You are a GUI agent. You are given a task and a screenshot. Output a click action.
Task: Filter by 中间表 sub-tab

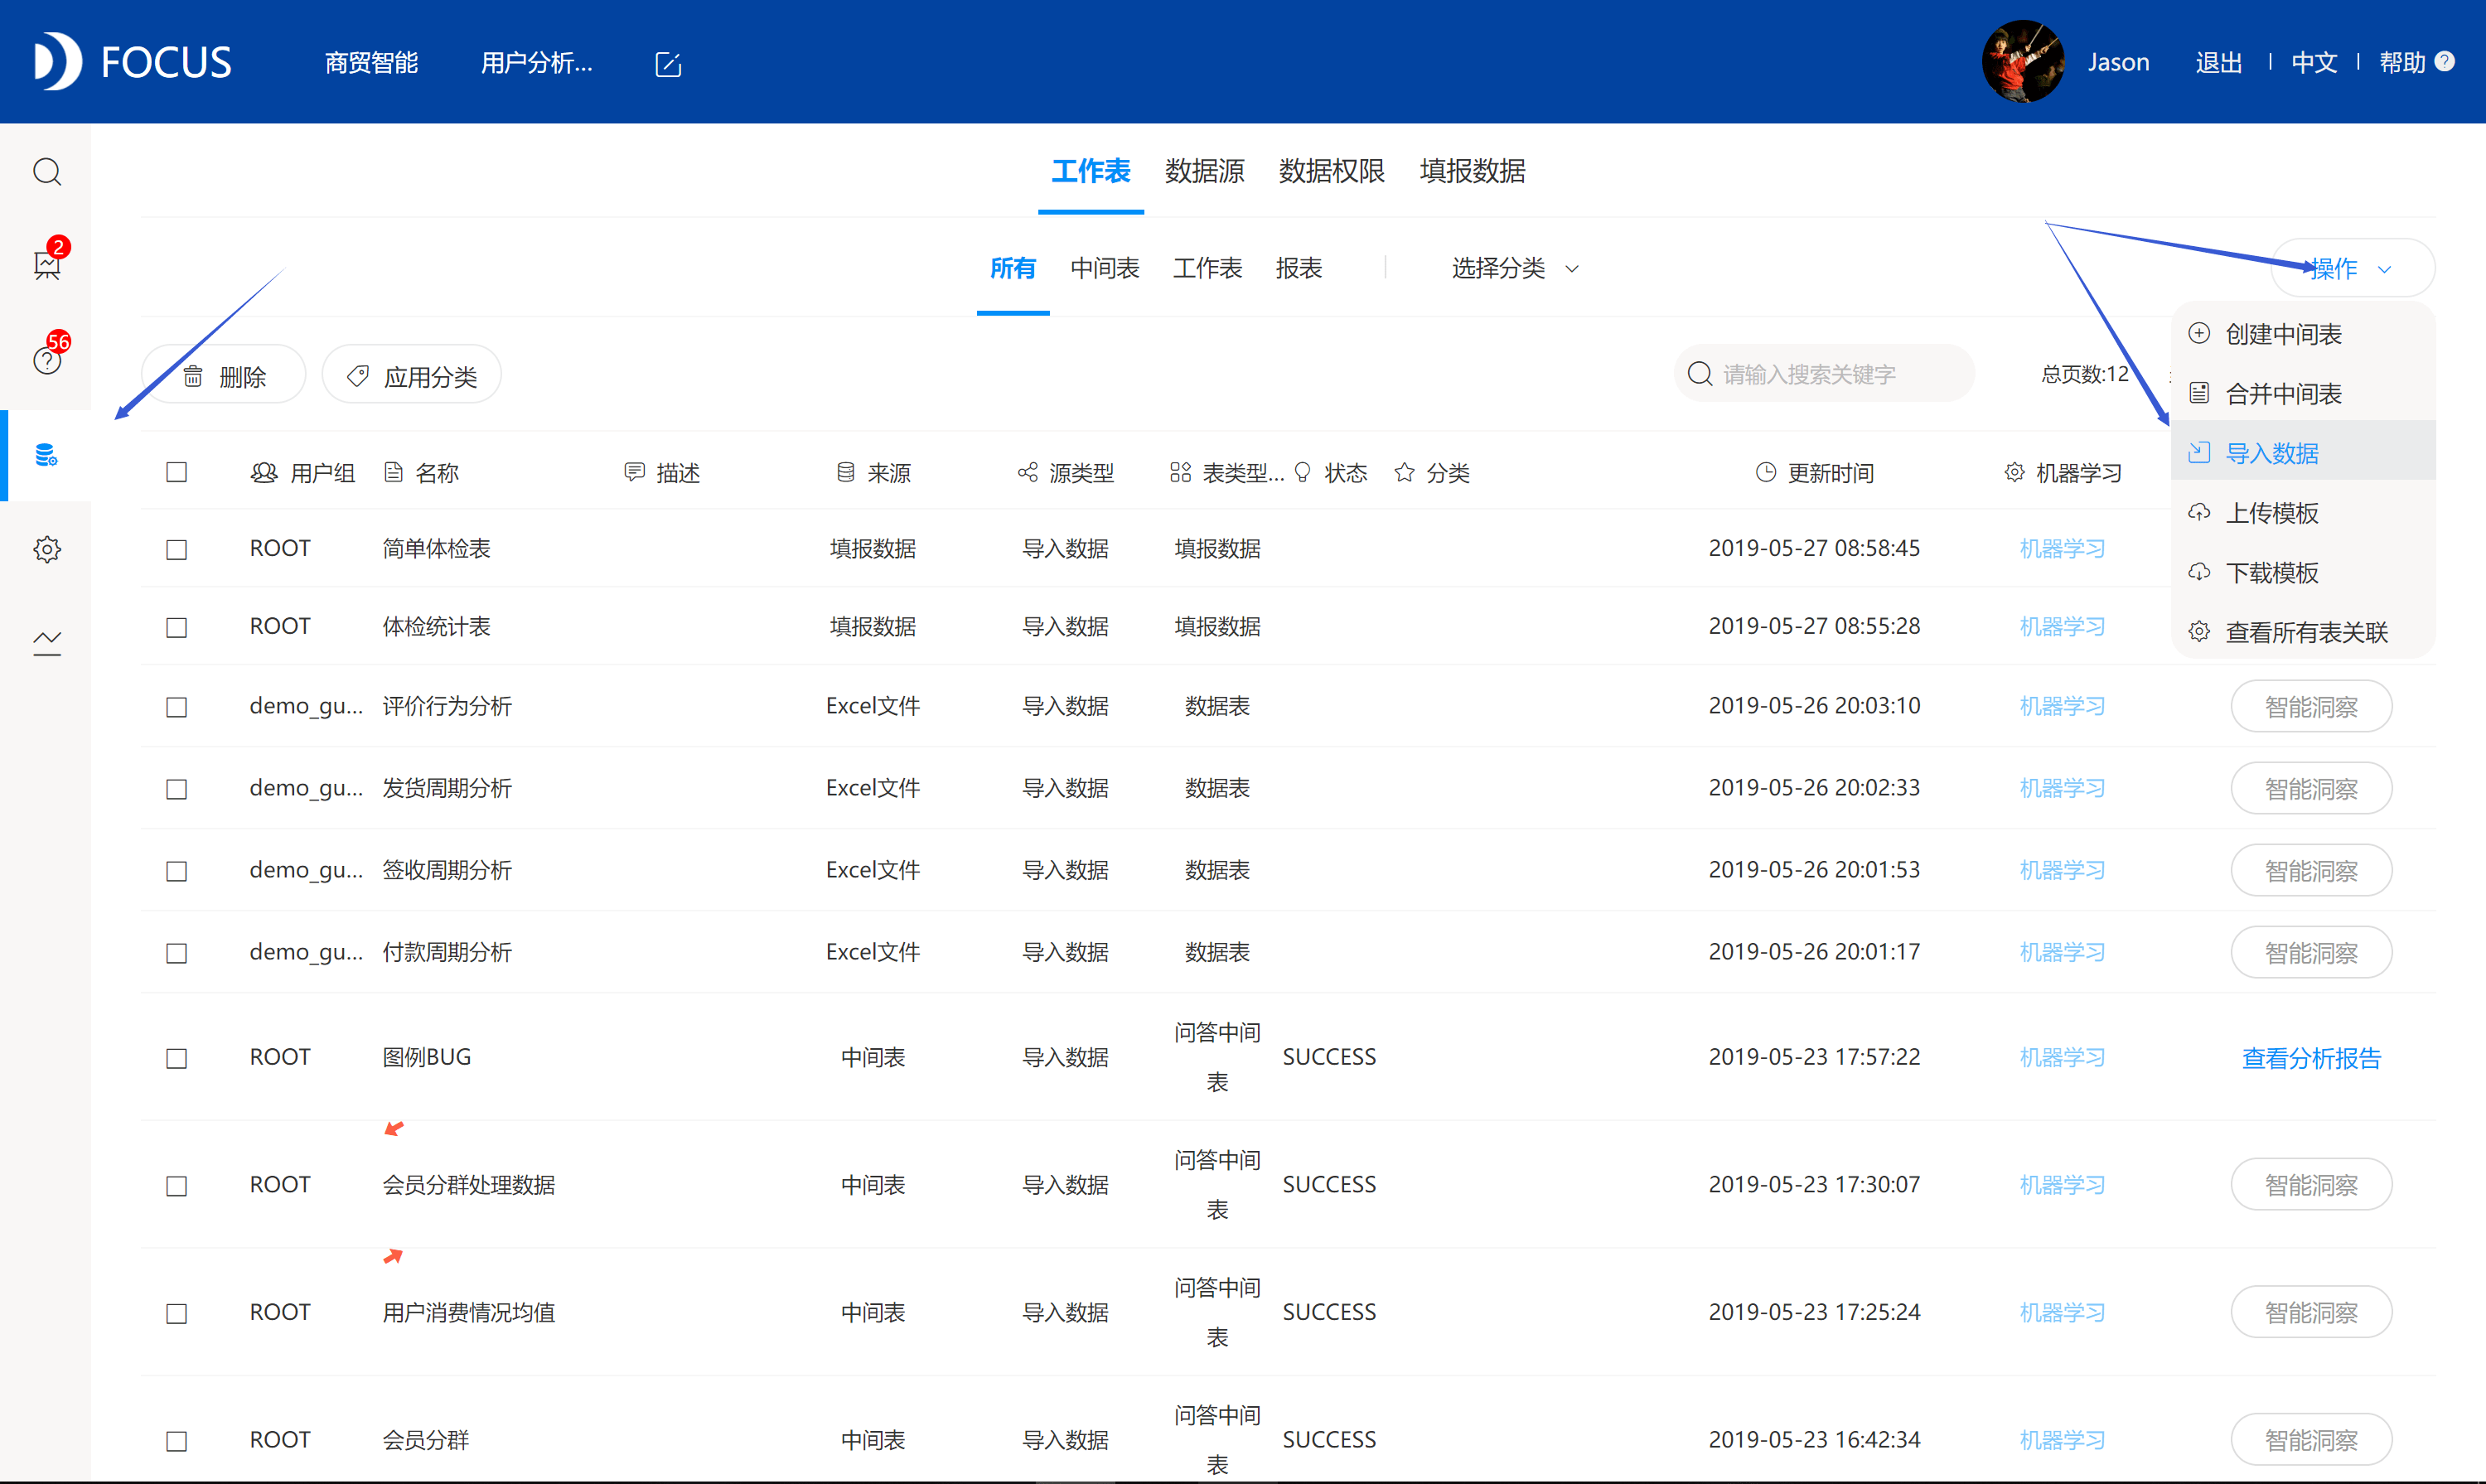(1104, 268)
